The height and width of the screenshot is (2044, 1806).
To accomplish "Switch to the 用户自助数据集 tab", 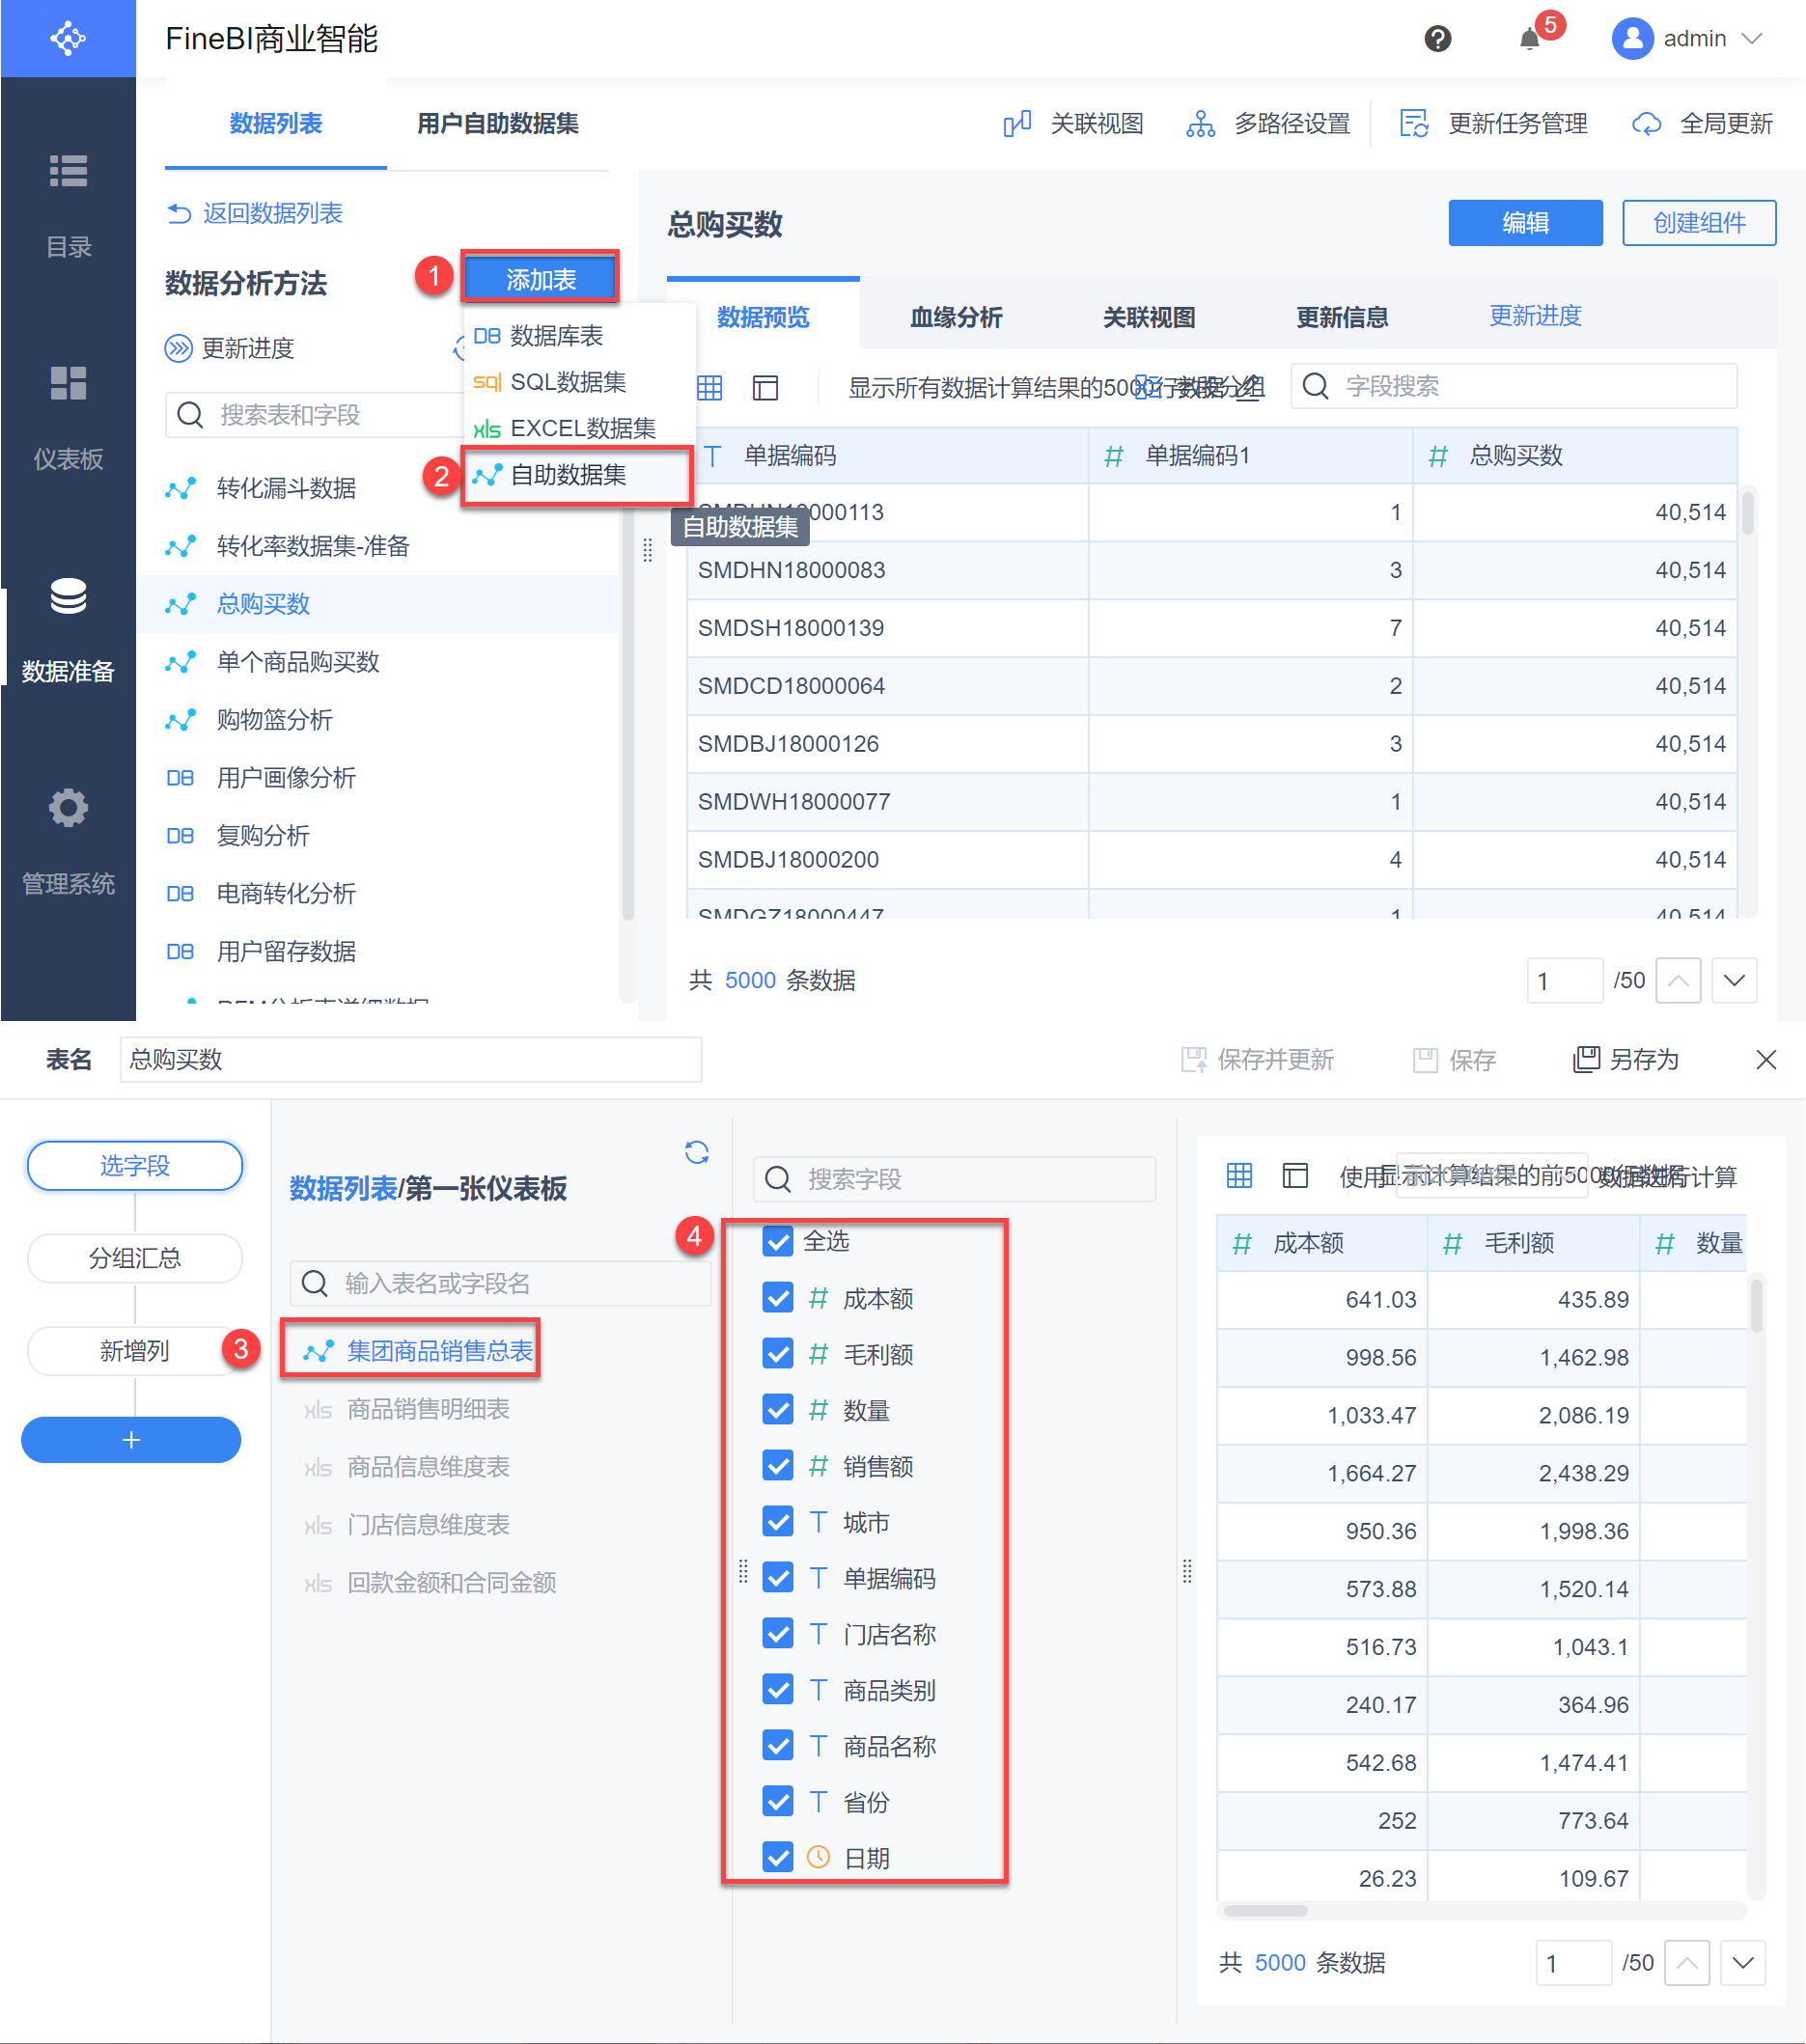I will [498, 124].
